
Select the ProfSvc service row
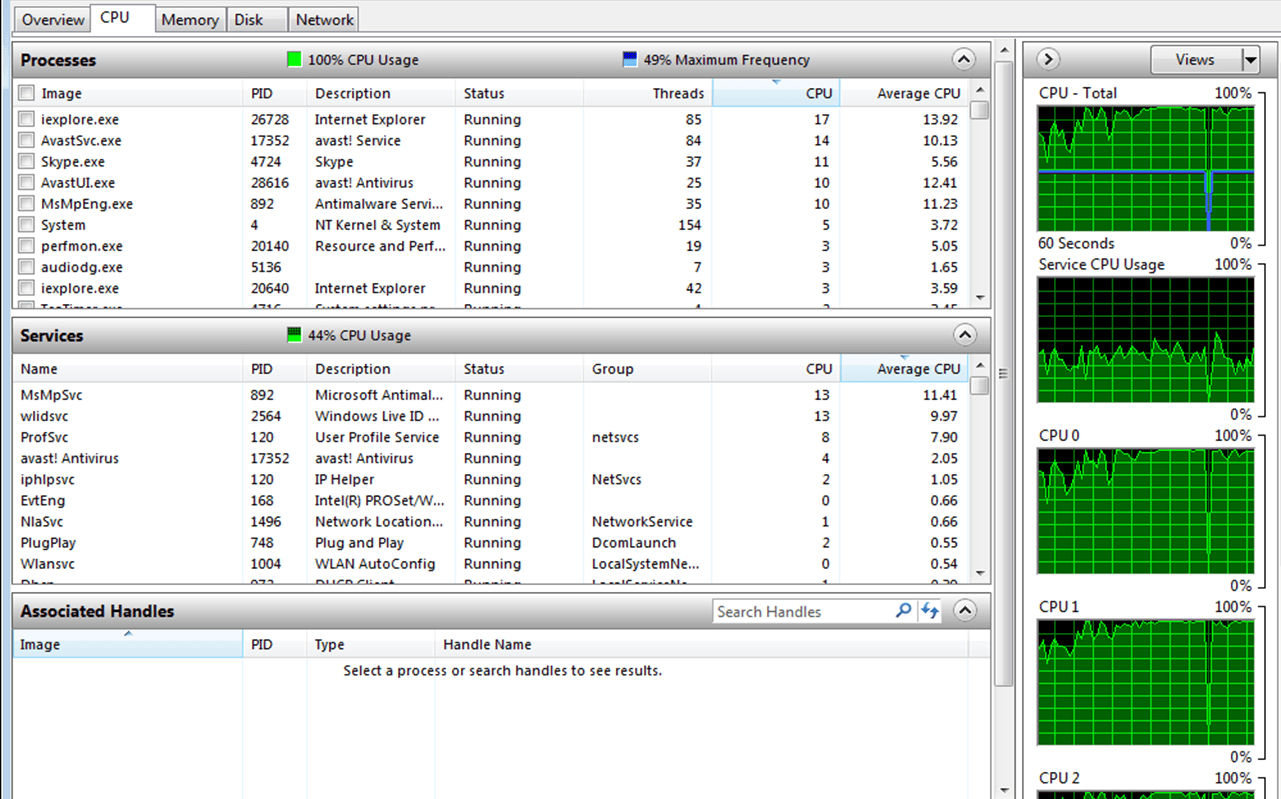[490, 437]
